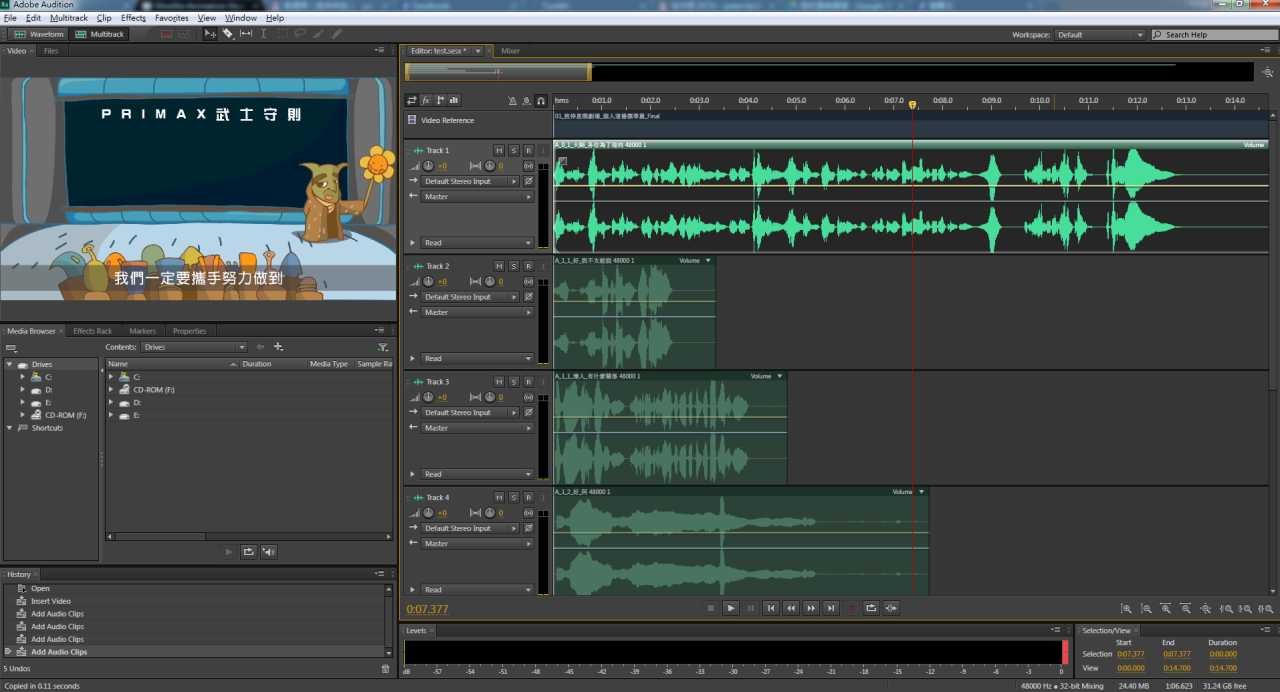This screenshot has width=1280, height=692.
Task: Click Zoom In Amplitude icon
Action: click(x=1127, y=608)
